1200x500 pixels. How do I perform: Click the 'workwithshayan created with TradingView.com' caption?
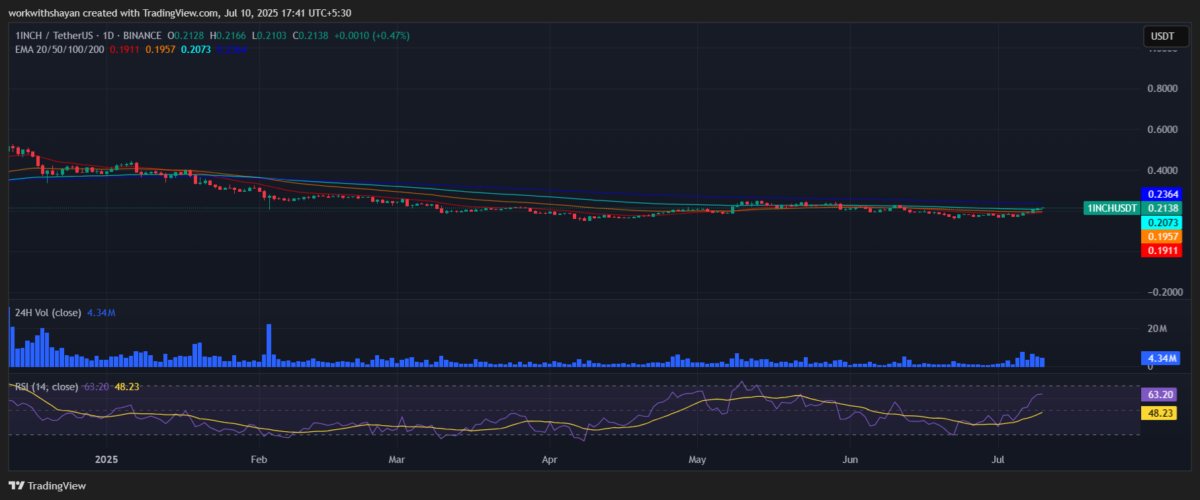115,12
